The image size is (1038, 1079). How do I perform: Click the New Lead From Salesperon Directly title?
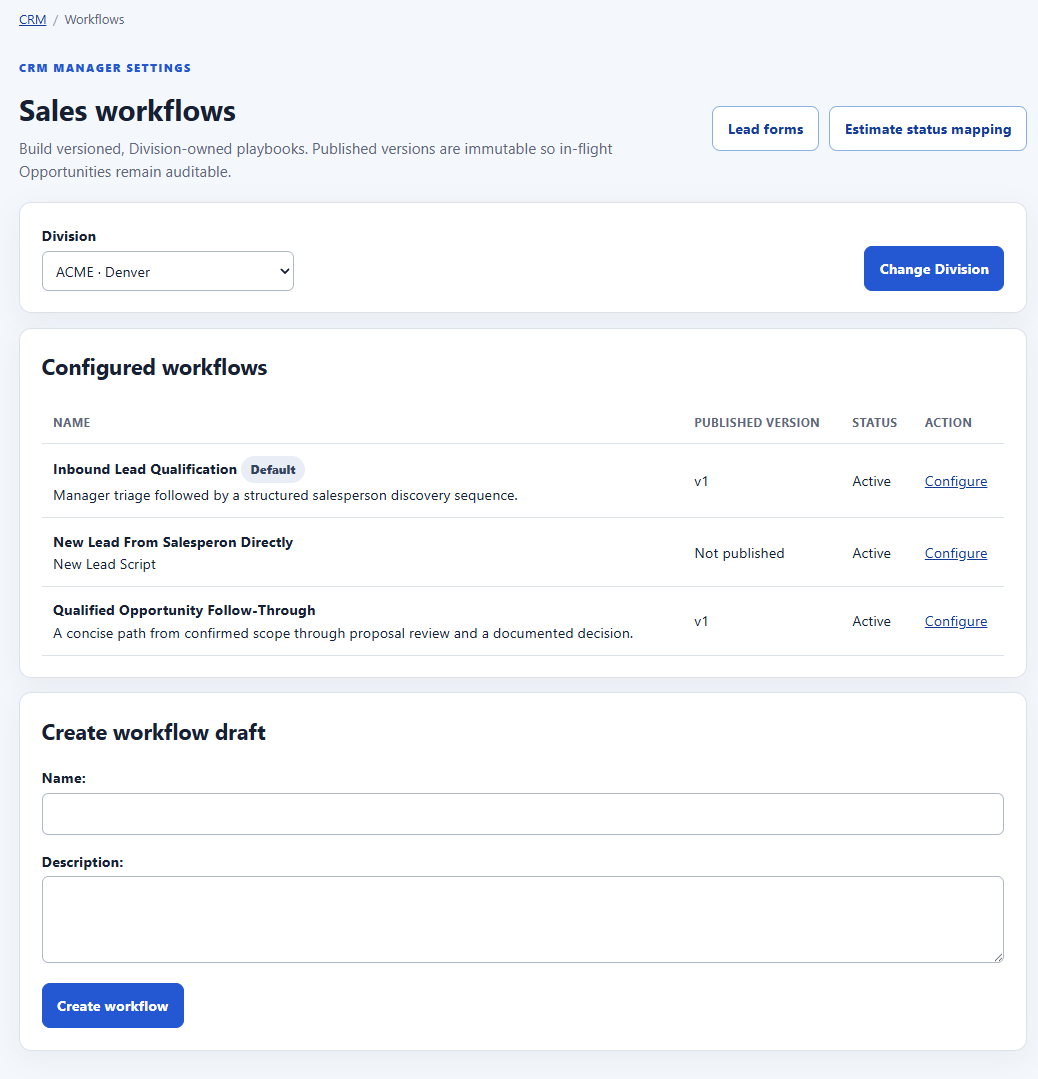pyautogui.click(x=173, y=542)
